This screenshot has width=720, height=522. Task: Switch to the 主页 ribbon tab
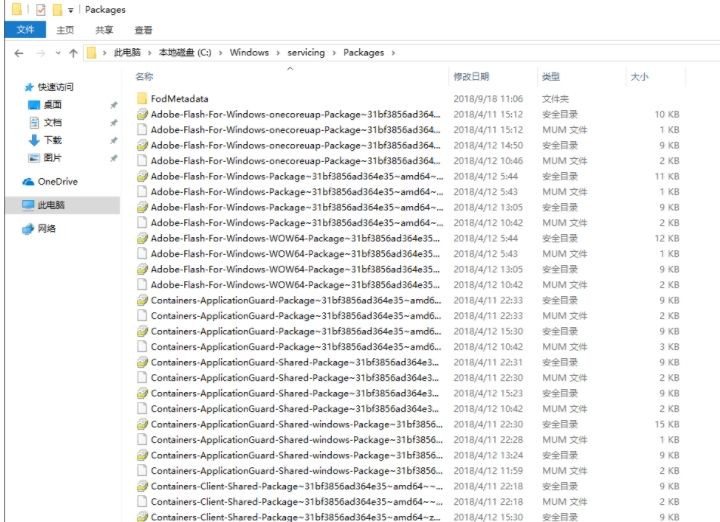coord(65,30)
